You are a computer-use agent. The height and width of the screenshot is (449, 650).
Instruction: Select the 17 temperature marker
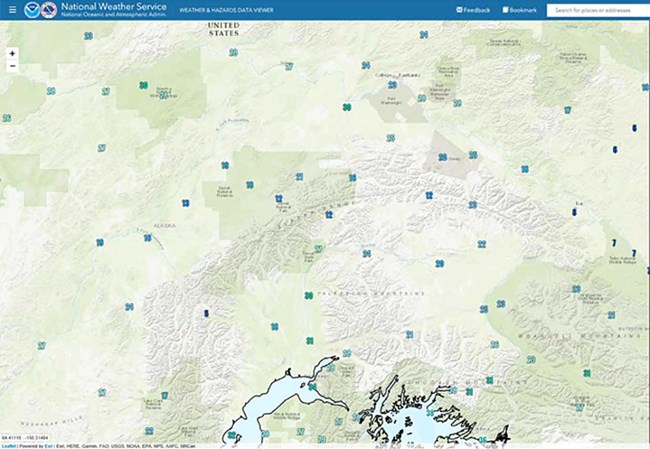pyautogui.click(x=567, y=110)
